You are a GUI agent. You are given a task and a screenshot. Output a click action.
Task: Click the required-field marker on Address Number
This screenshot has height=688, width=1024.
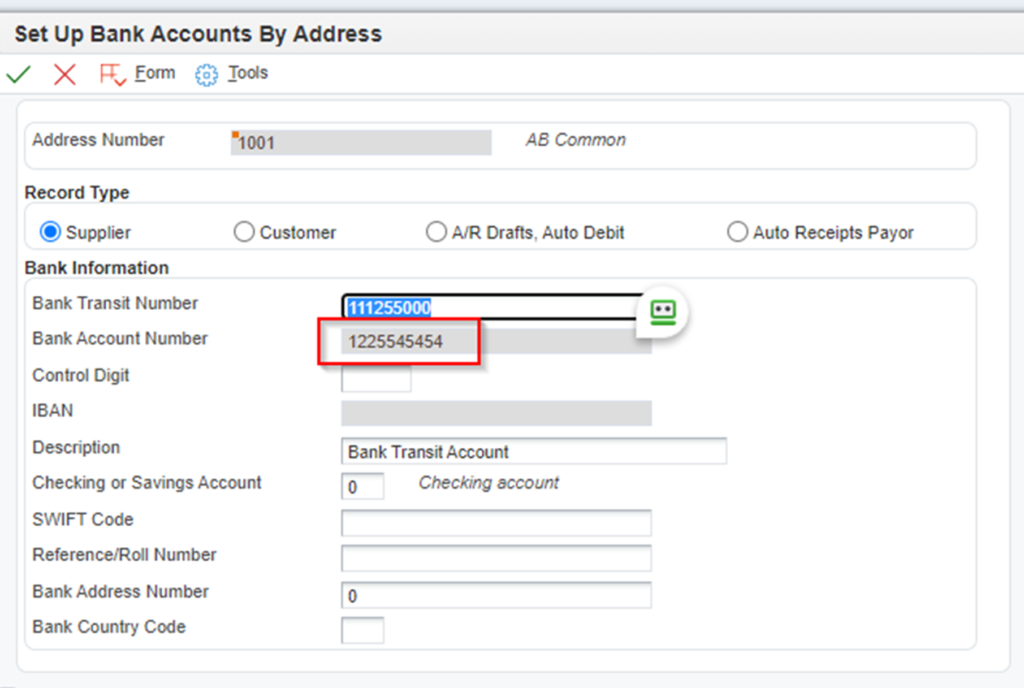(236, 133)
